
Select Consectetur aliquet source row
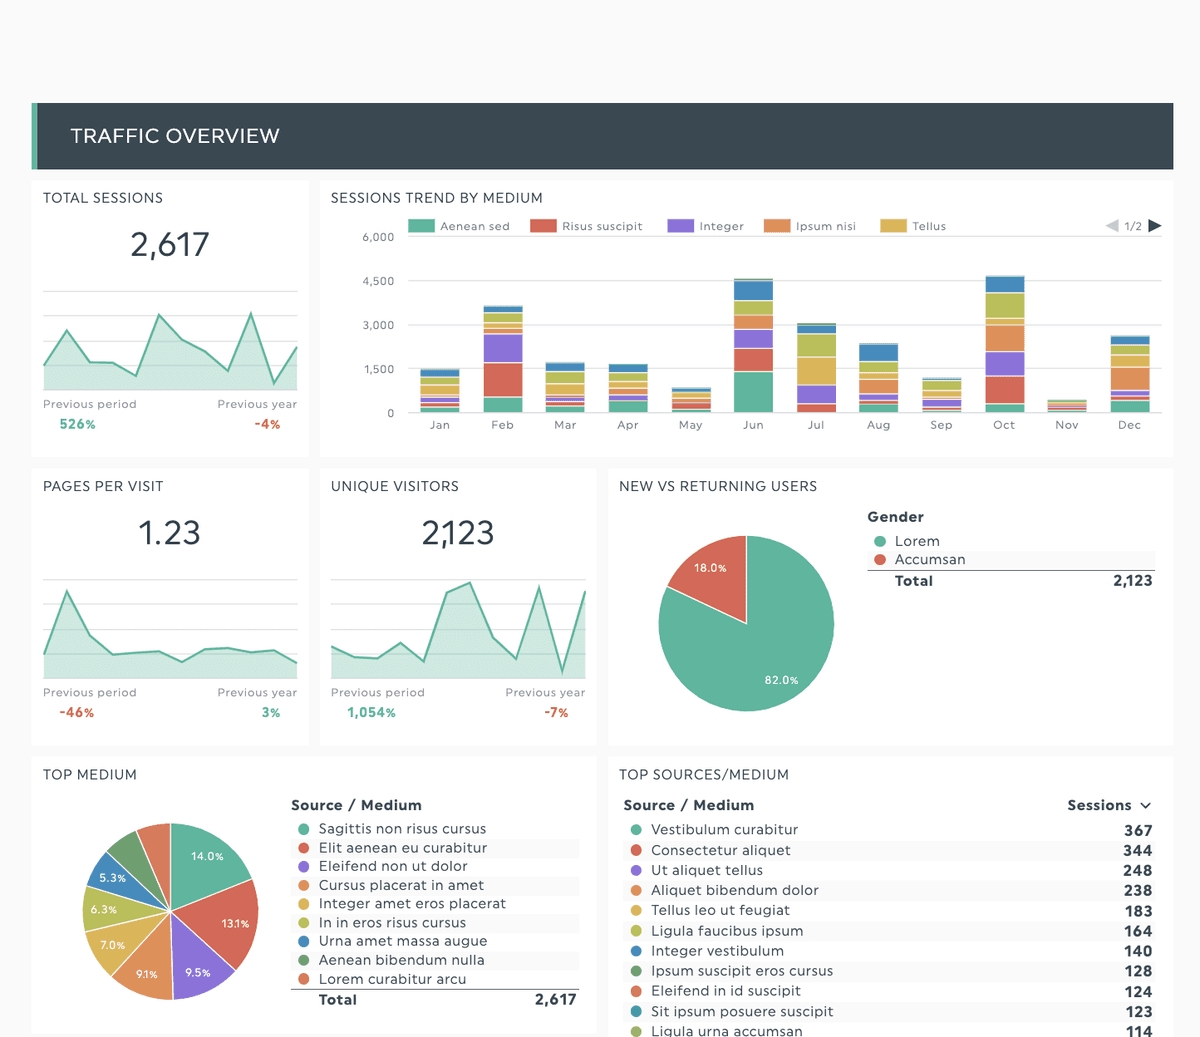[x=889, y=850]
